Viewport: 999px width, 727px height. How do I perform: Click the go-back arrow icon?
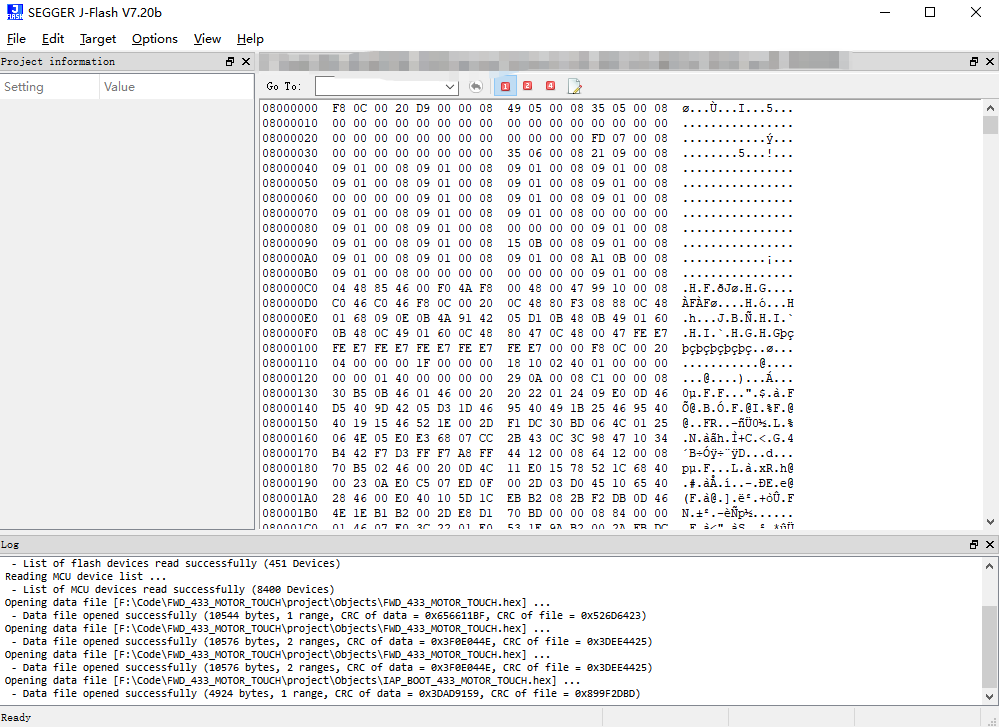tap(475, 86)
